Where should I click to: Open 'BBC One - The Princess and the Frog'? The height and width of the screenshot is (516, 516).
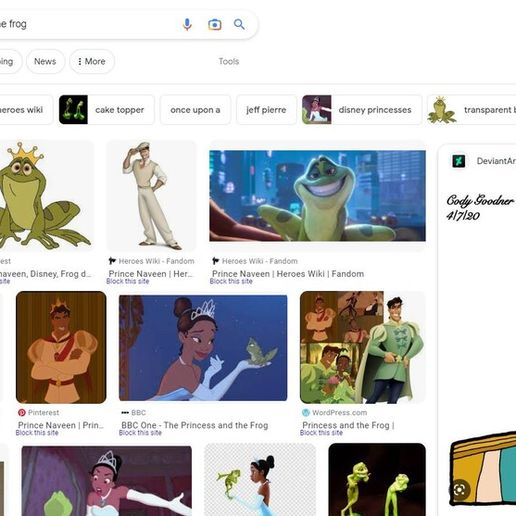(195, 425)
